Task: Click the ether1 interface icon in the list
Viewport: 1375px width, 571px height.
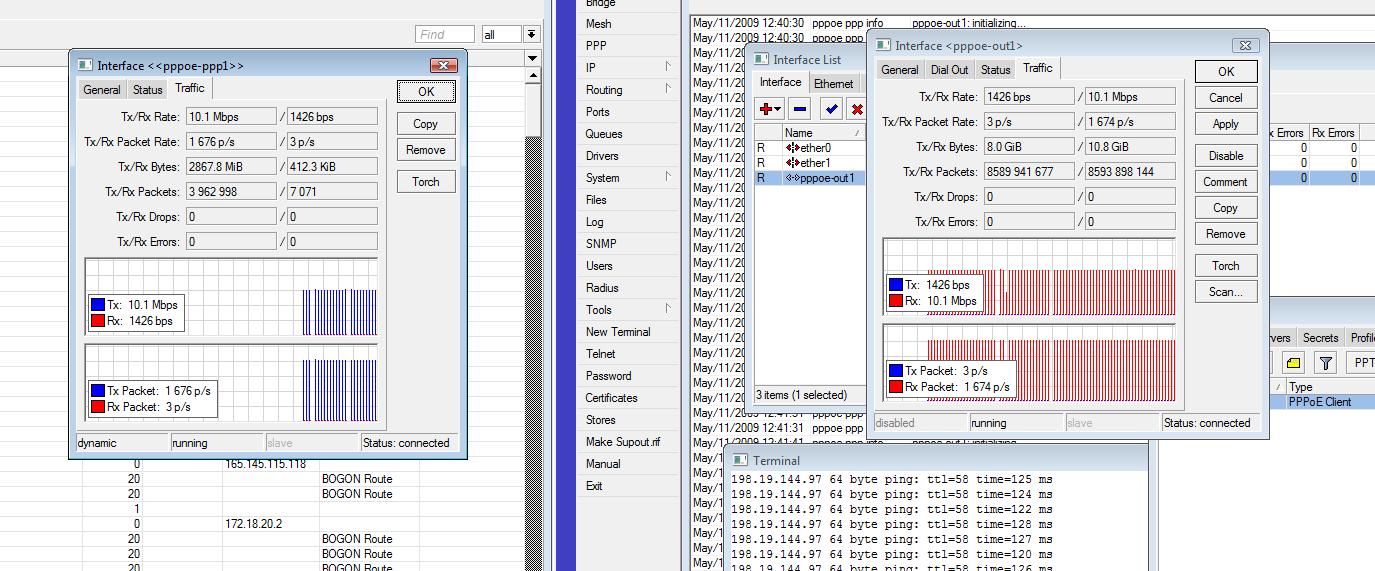Action: click(x=793, y=163)
